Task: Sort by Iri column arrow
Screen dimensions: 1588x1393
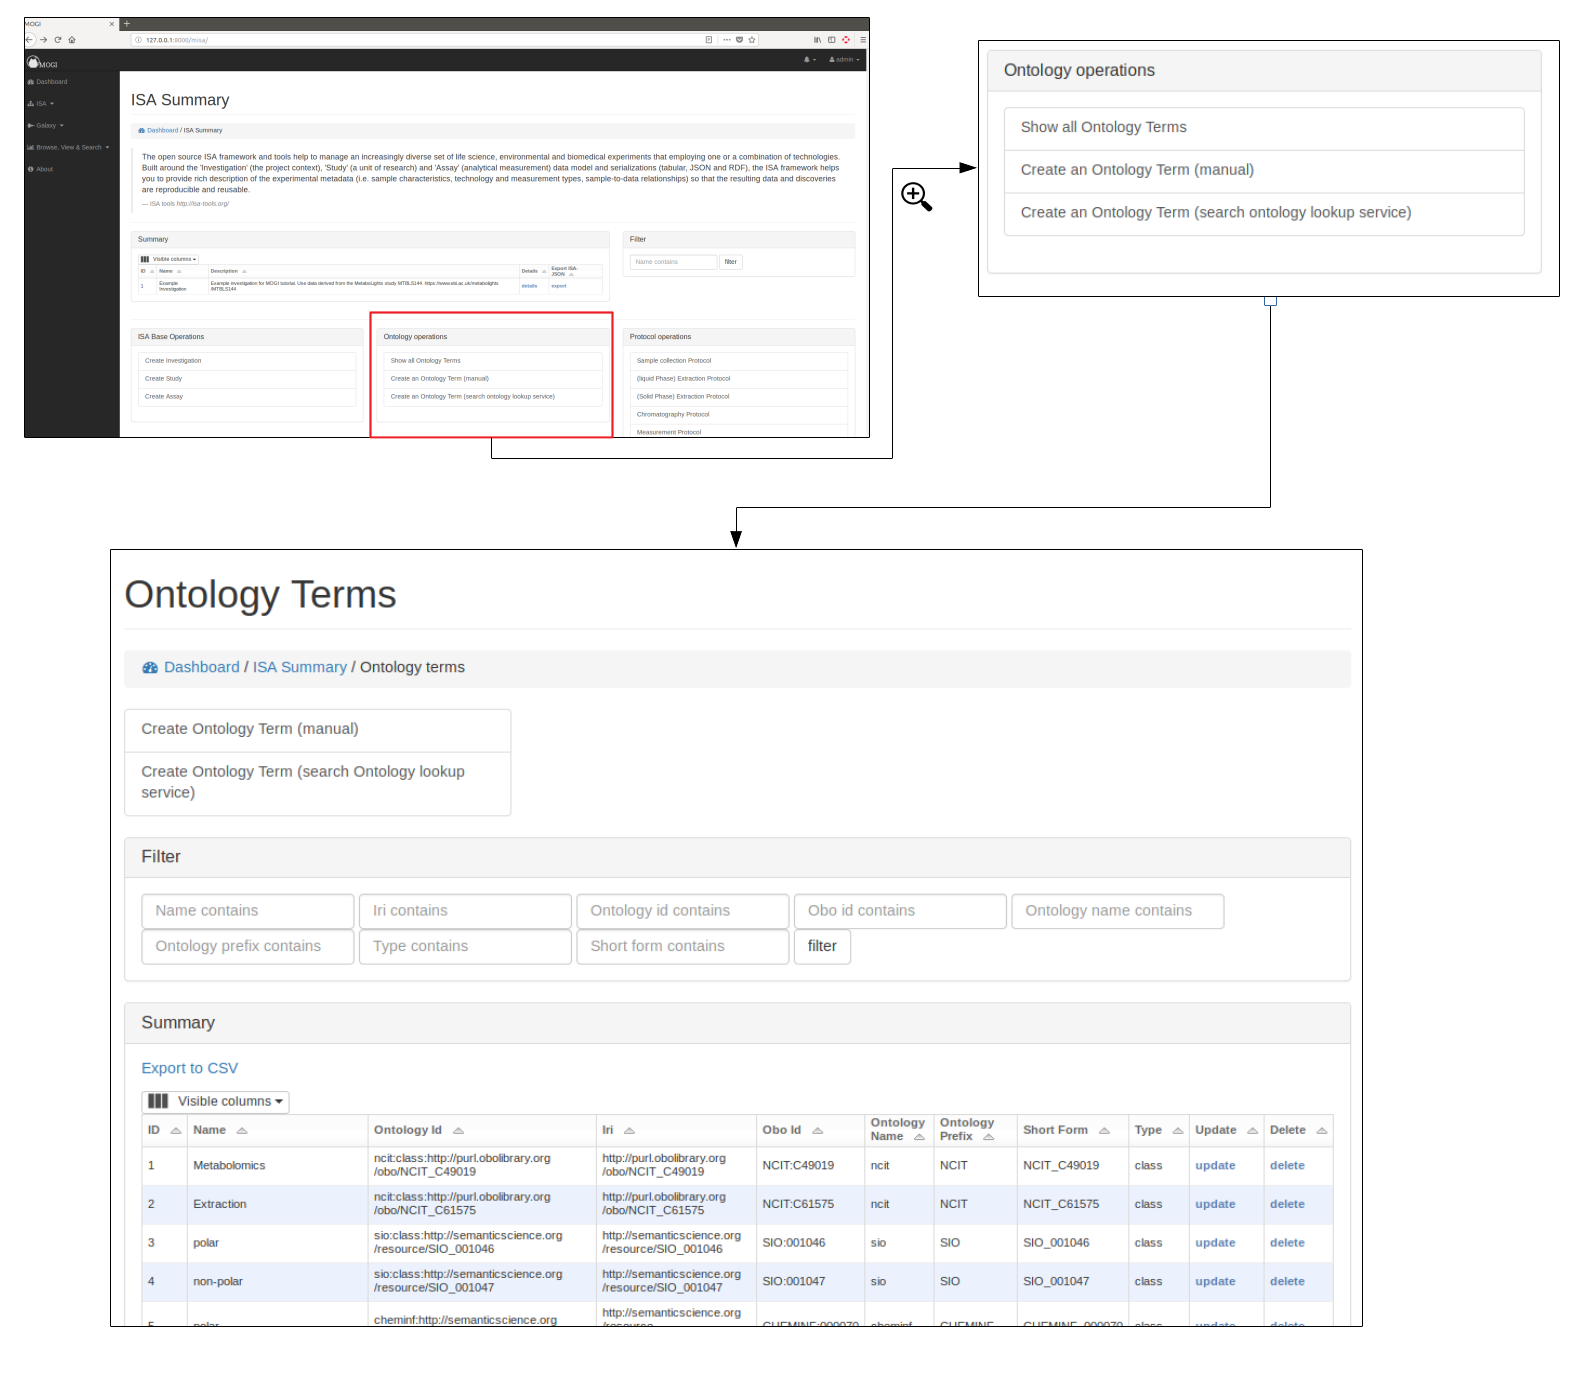Action: coord(629,1131)
